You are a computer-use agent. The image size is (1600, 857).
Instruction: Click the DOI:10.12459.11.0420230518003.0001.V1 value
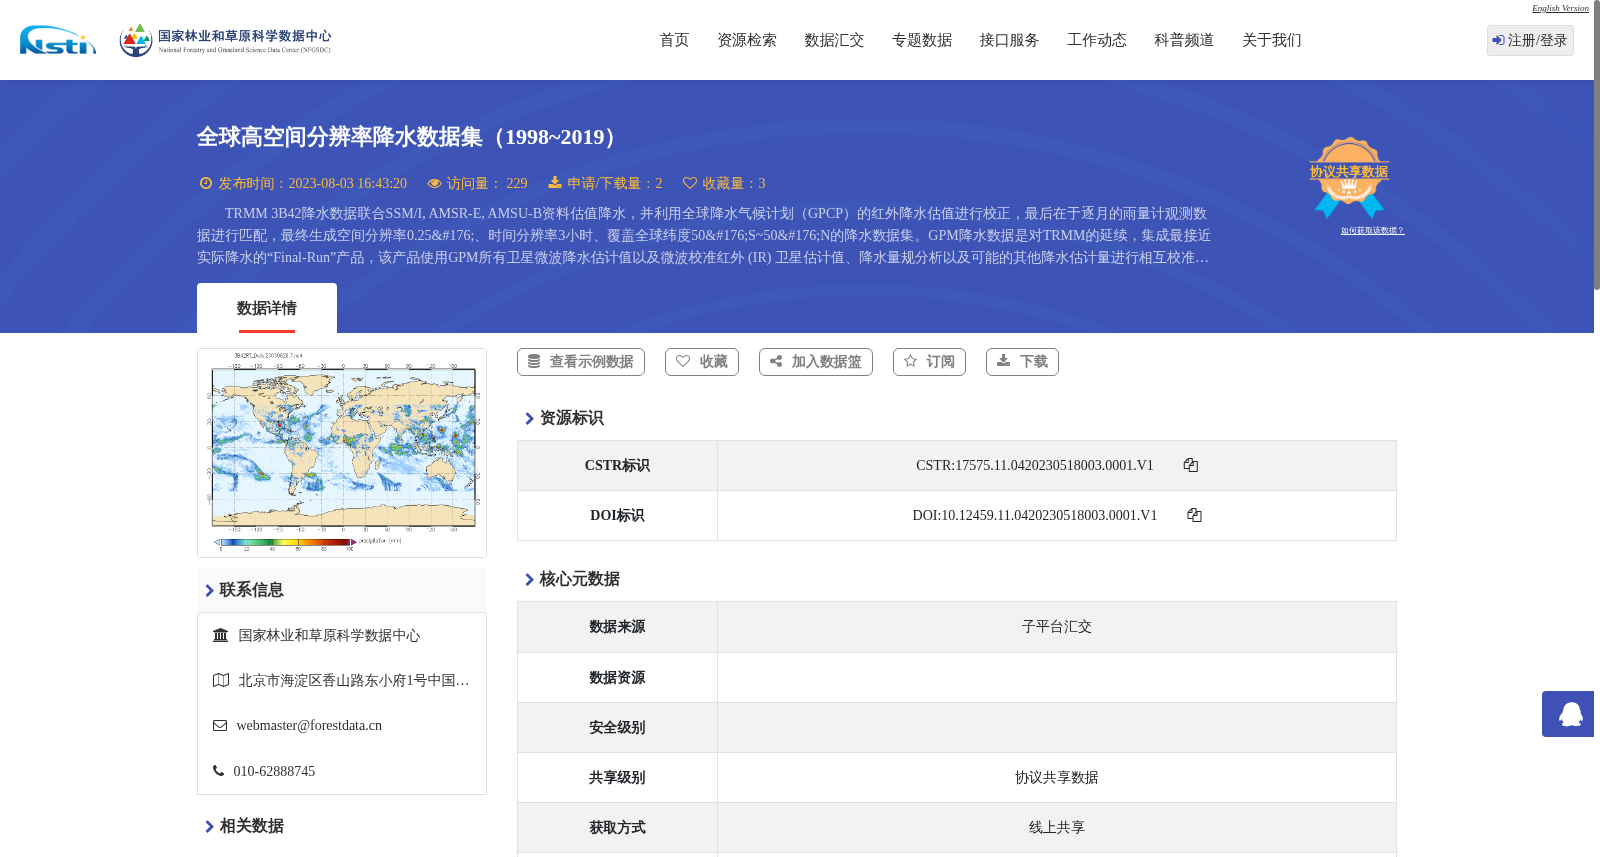point(1035,516)
